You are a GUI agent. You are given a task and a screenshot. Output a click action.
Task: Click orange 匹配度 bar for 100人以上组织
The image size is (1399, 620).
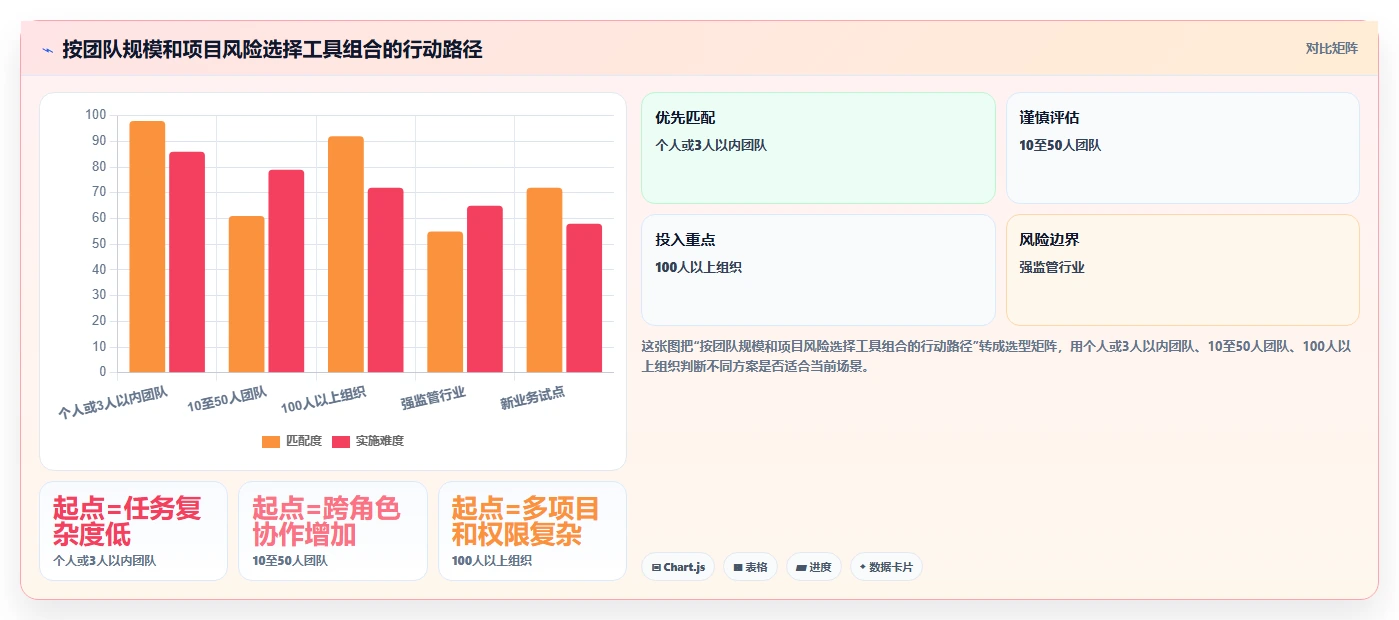pyautogui.click(x=346, y=254)
